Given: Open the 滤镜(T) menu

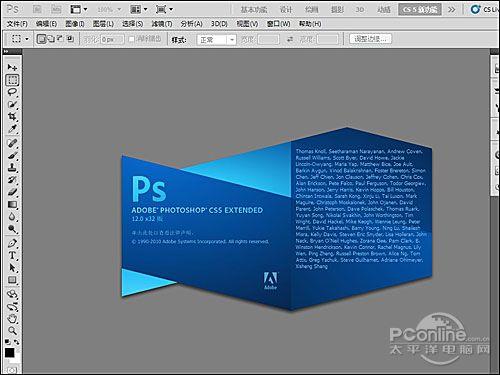Looking at the screenshot, I should [162, 24].
